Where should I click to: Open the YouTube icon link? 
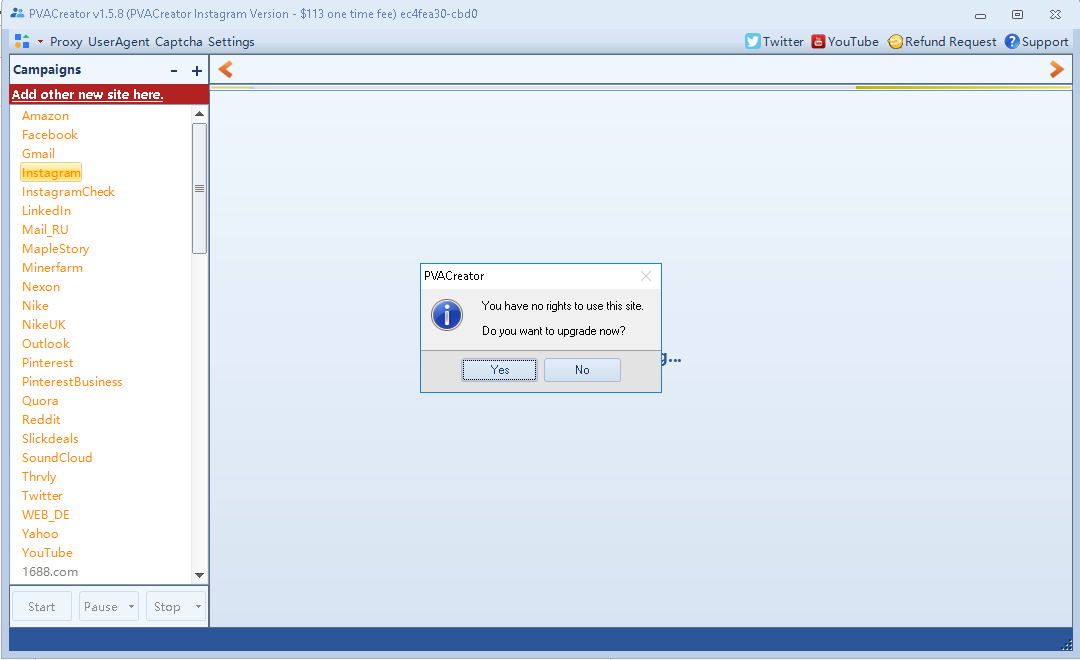point(818,41)
